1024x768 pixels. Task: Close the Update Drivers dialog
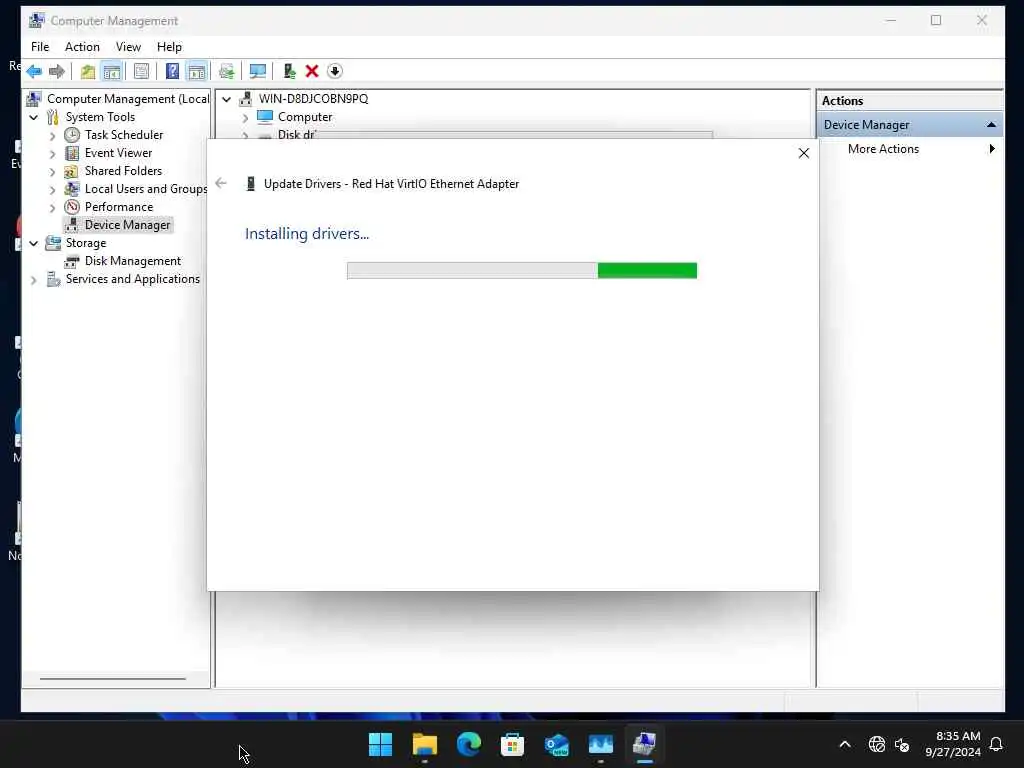point(804,153)
